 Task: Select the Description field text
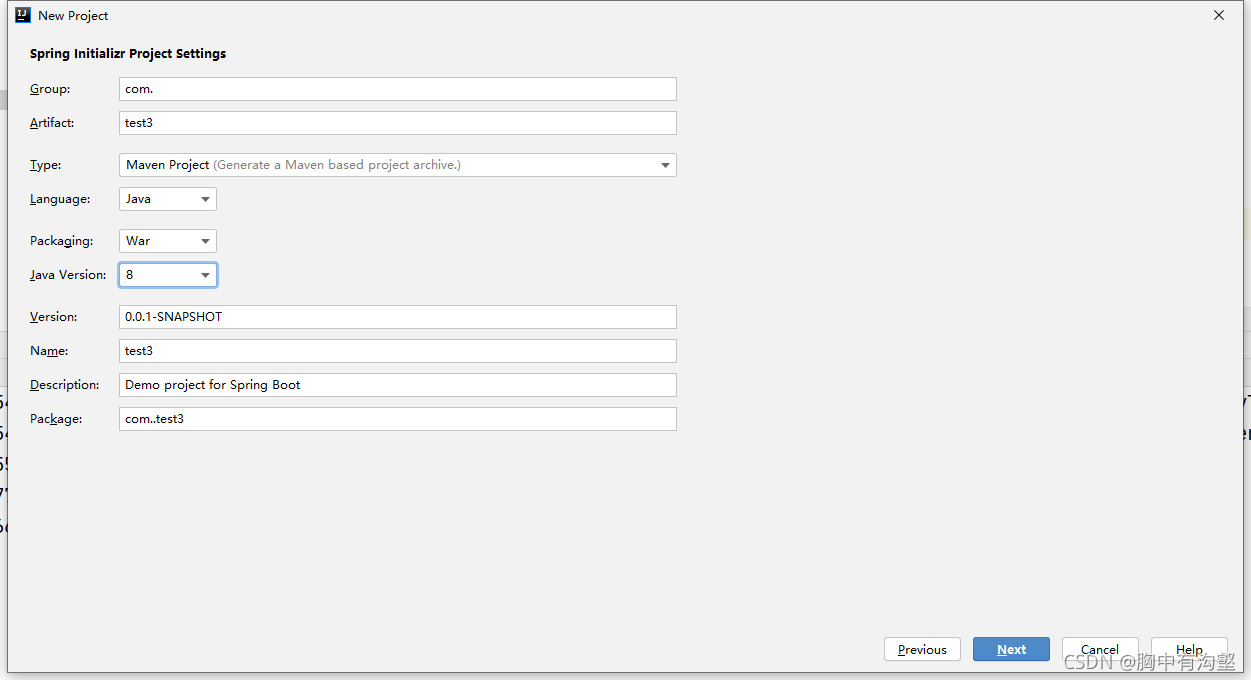click(397, 384)
